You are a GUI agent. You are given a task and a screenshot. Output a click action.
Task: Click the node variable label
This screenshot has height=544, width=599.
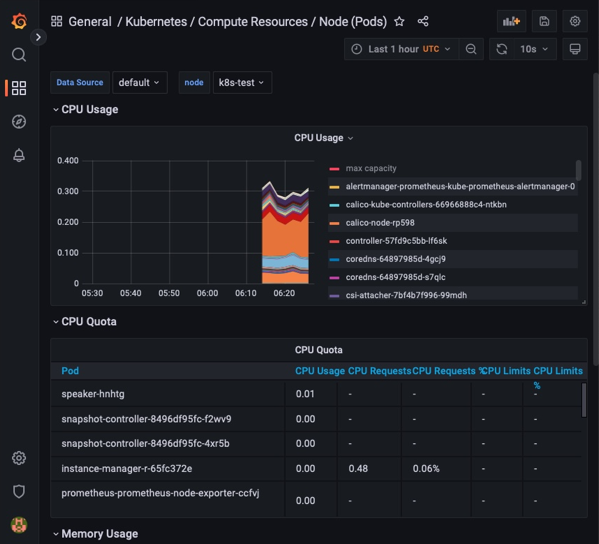coord(194,83)
